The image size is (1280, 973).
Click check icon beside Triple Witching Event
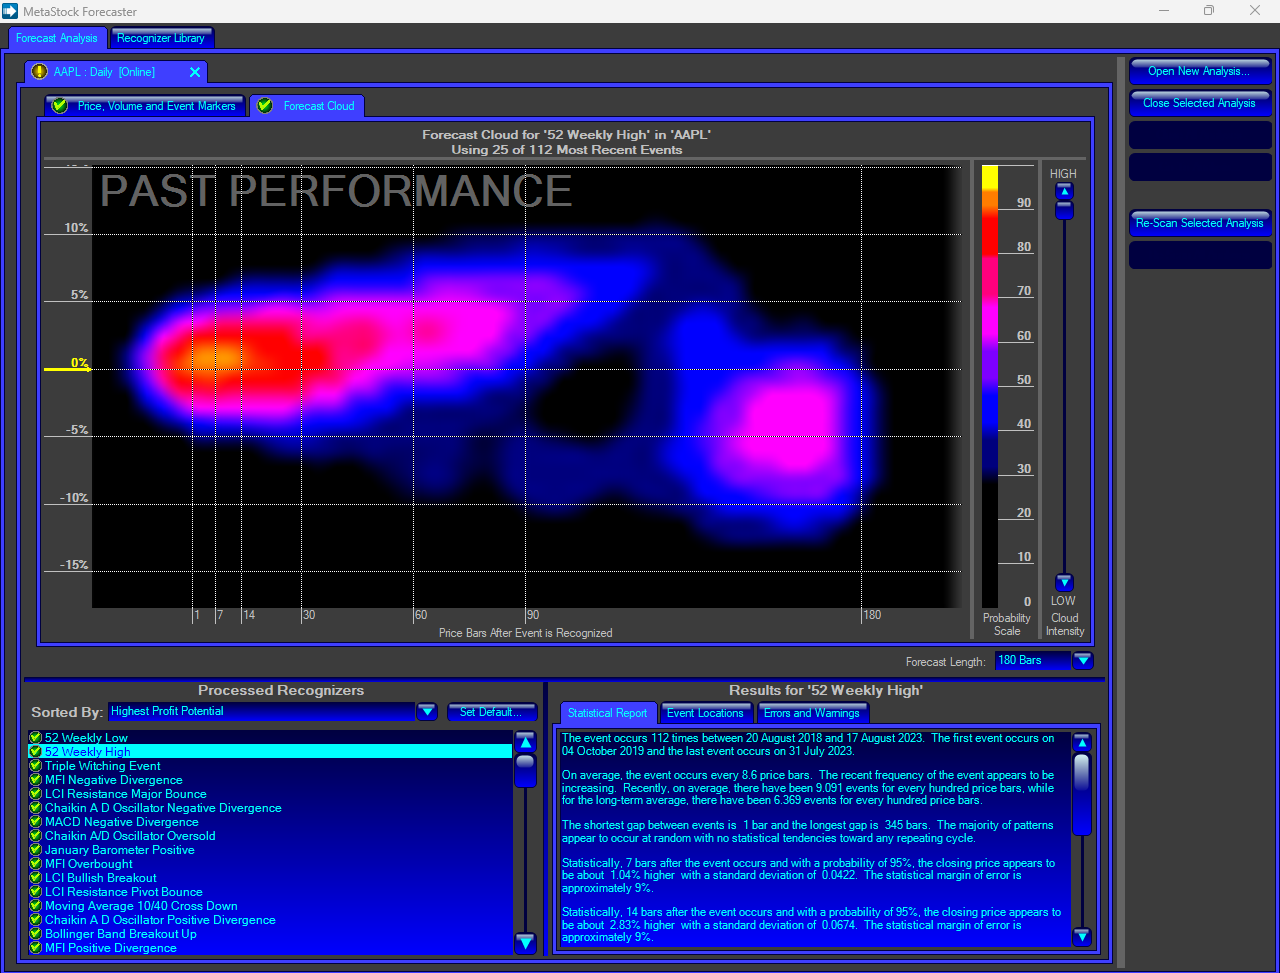coord(36,766)
